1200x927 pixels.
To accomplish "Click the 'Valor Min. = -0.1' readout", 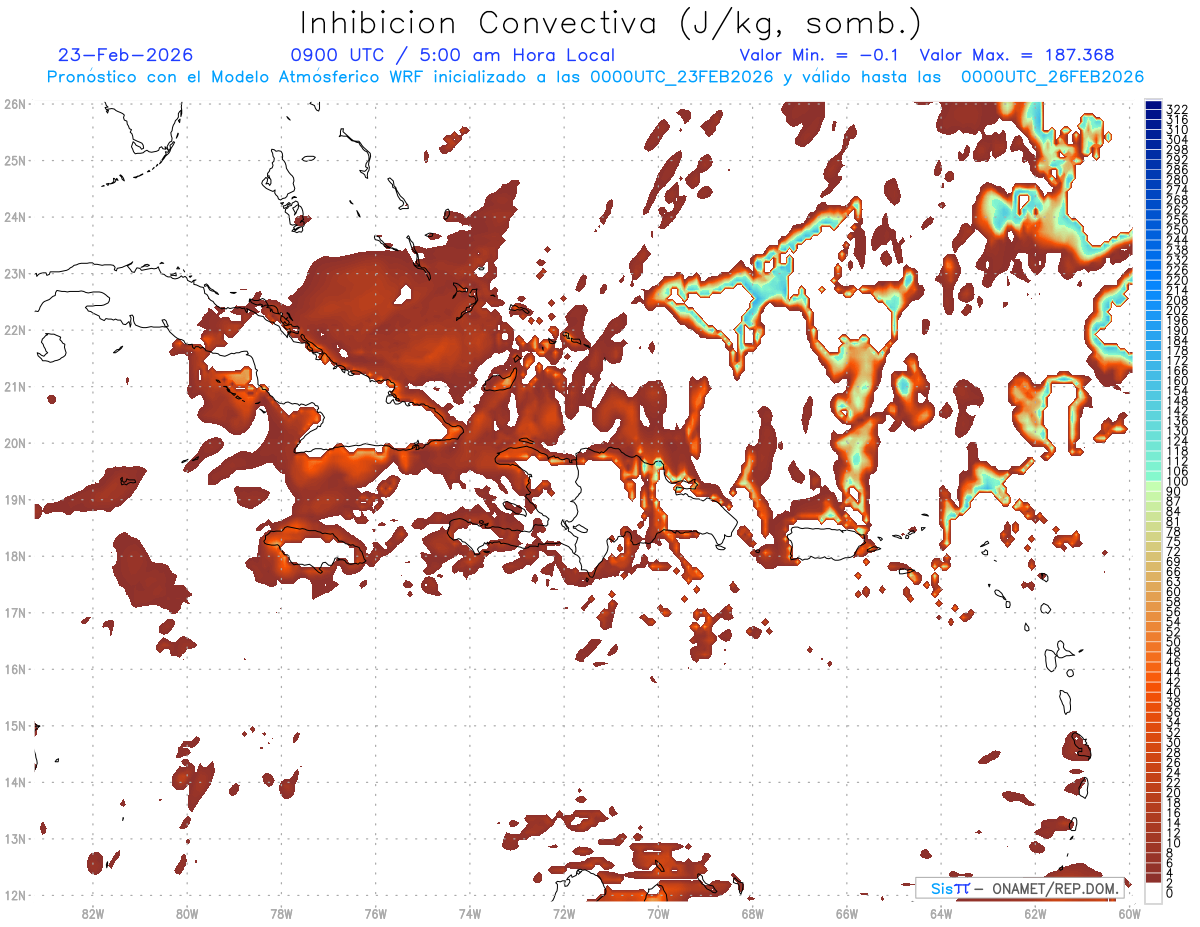I will tap(821, 56).
